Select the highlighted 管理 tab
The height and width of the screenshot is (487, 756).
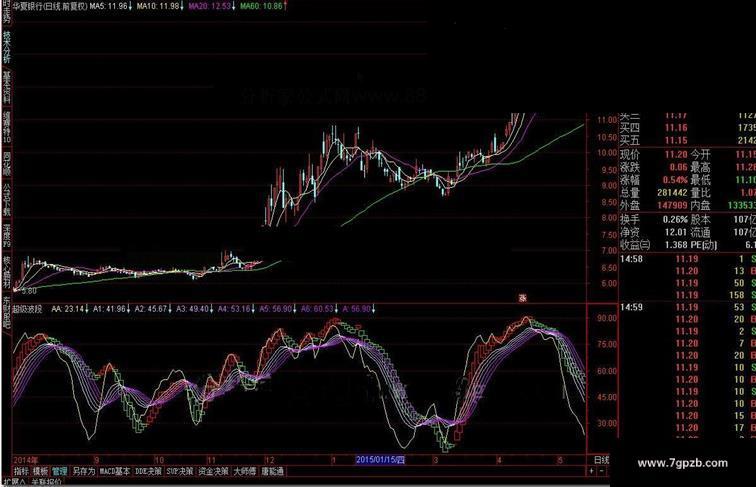59,471
